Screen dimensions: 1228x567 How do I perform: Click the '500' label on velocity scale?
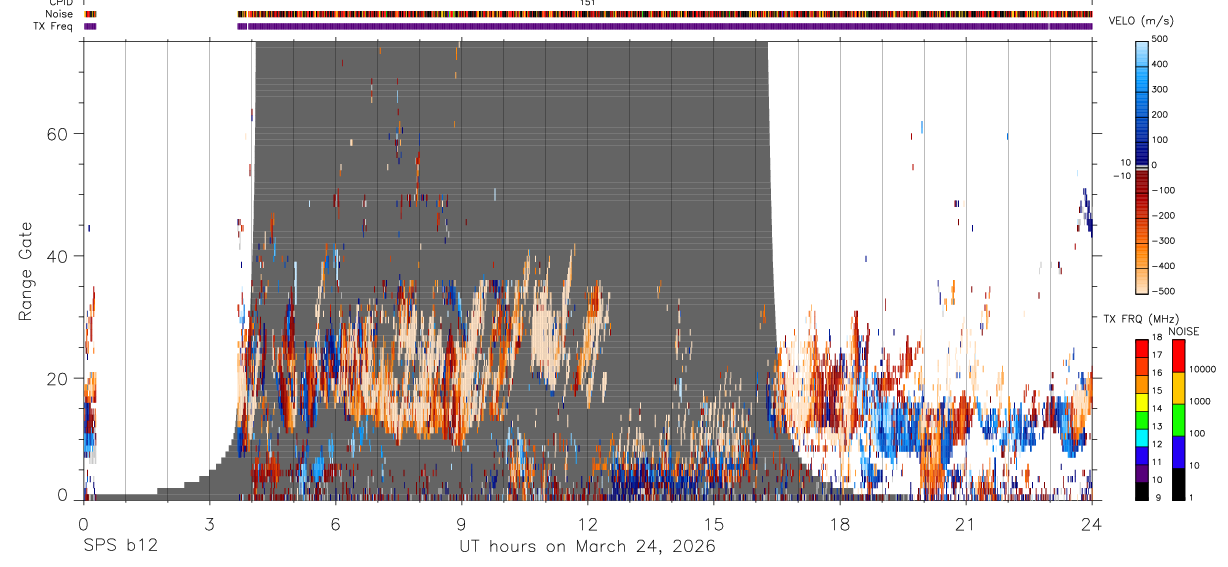coord(1162,39)
